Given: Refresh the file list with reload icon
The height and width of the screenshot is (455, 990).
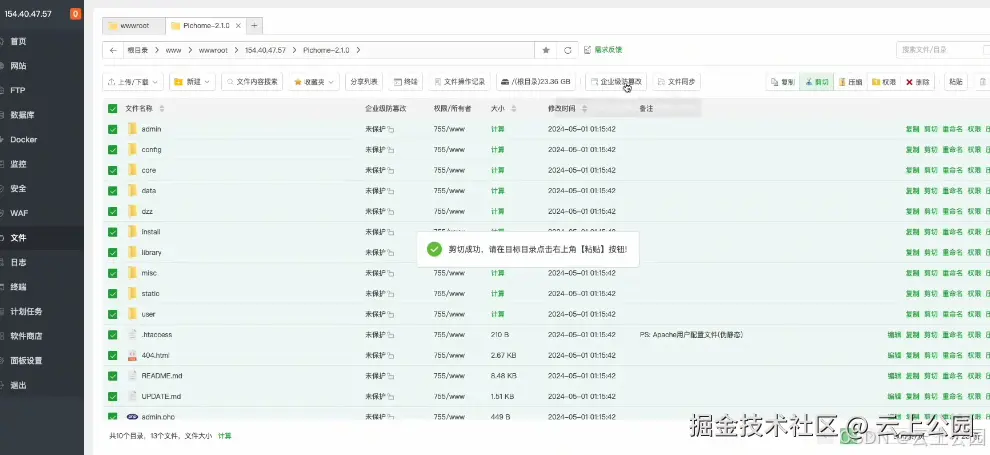Looking at the screenshot, I should pos(568,50).
